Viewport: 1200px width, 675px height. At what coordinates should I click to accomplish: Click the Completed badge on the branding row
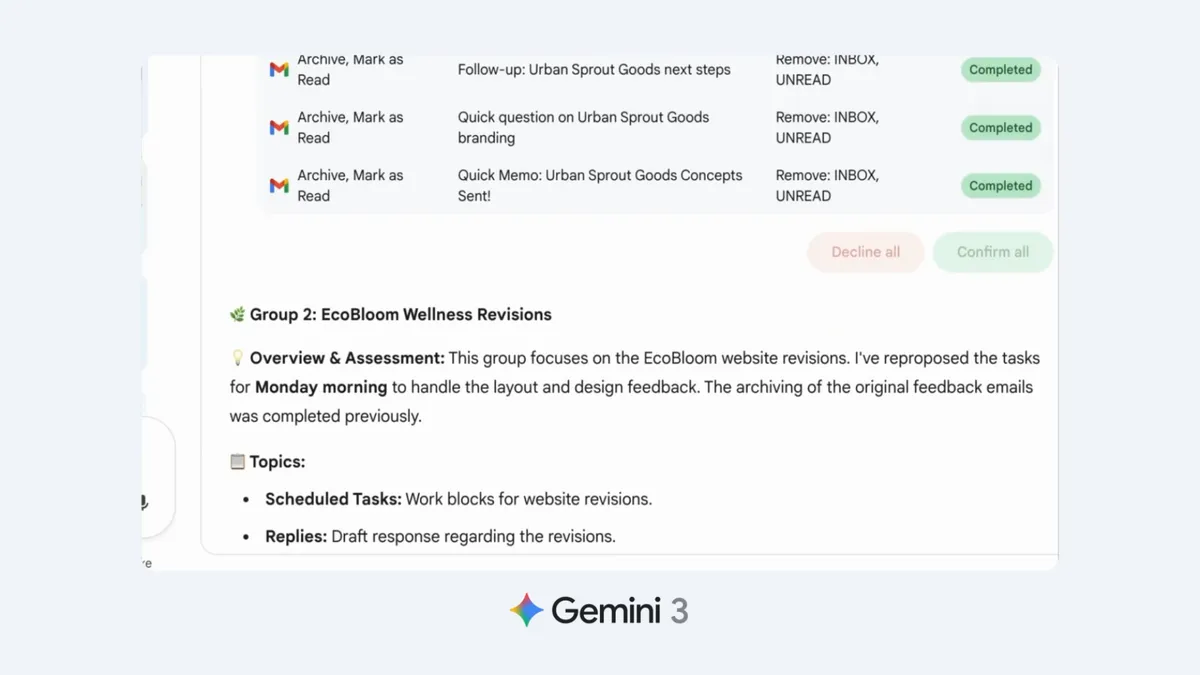[x=1000, y=127]
